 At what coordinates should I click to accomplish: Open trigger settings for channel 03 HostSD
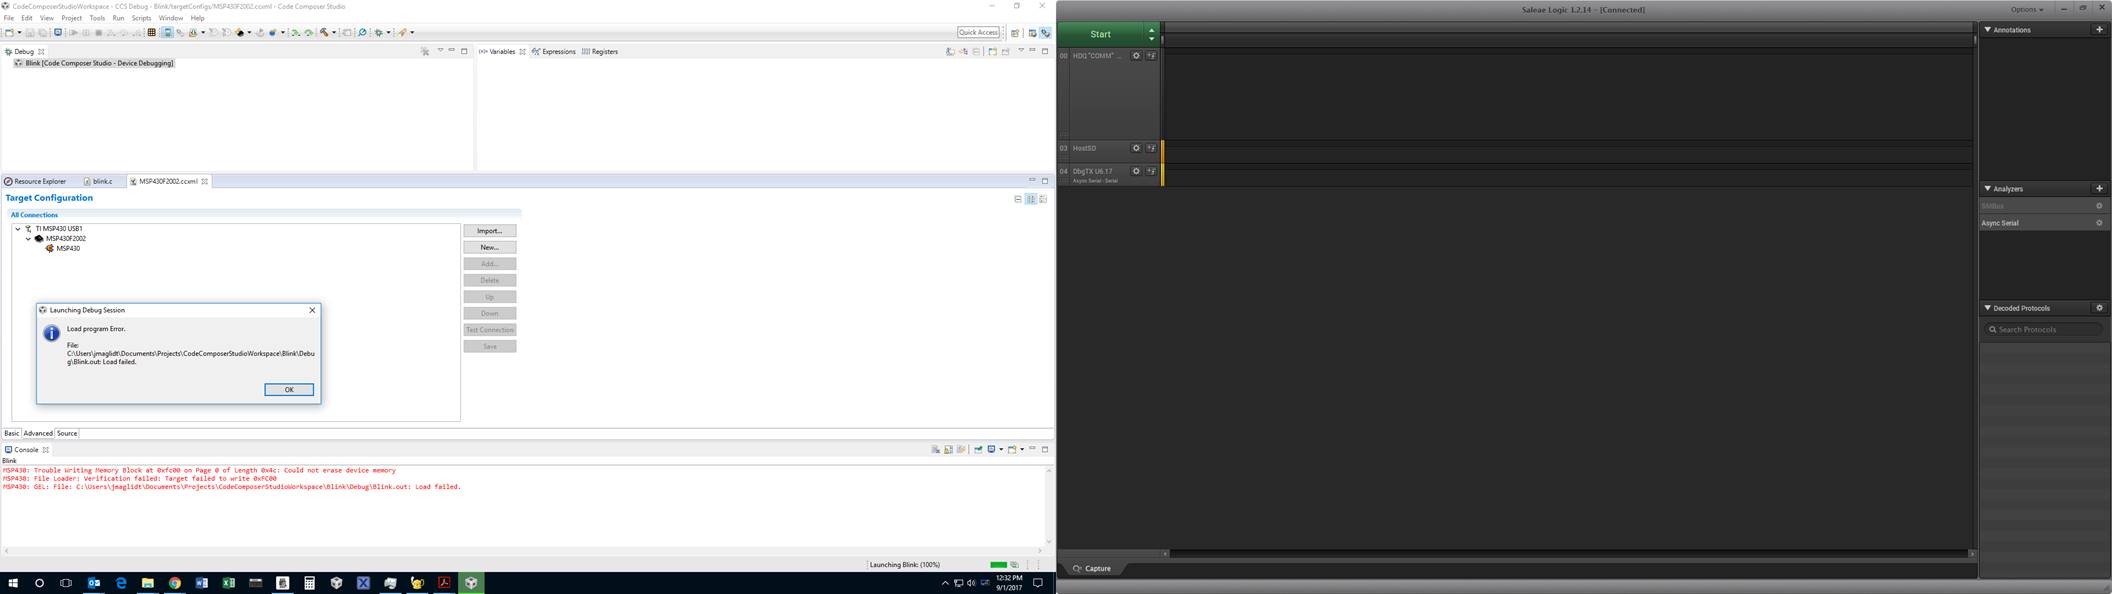(x=1151, y=148)
